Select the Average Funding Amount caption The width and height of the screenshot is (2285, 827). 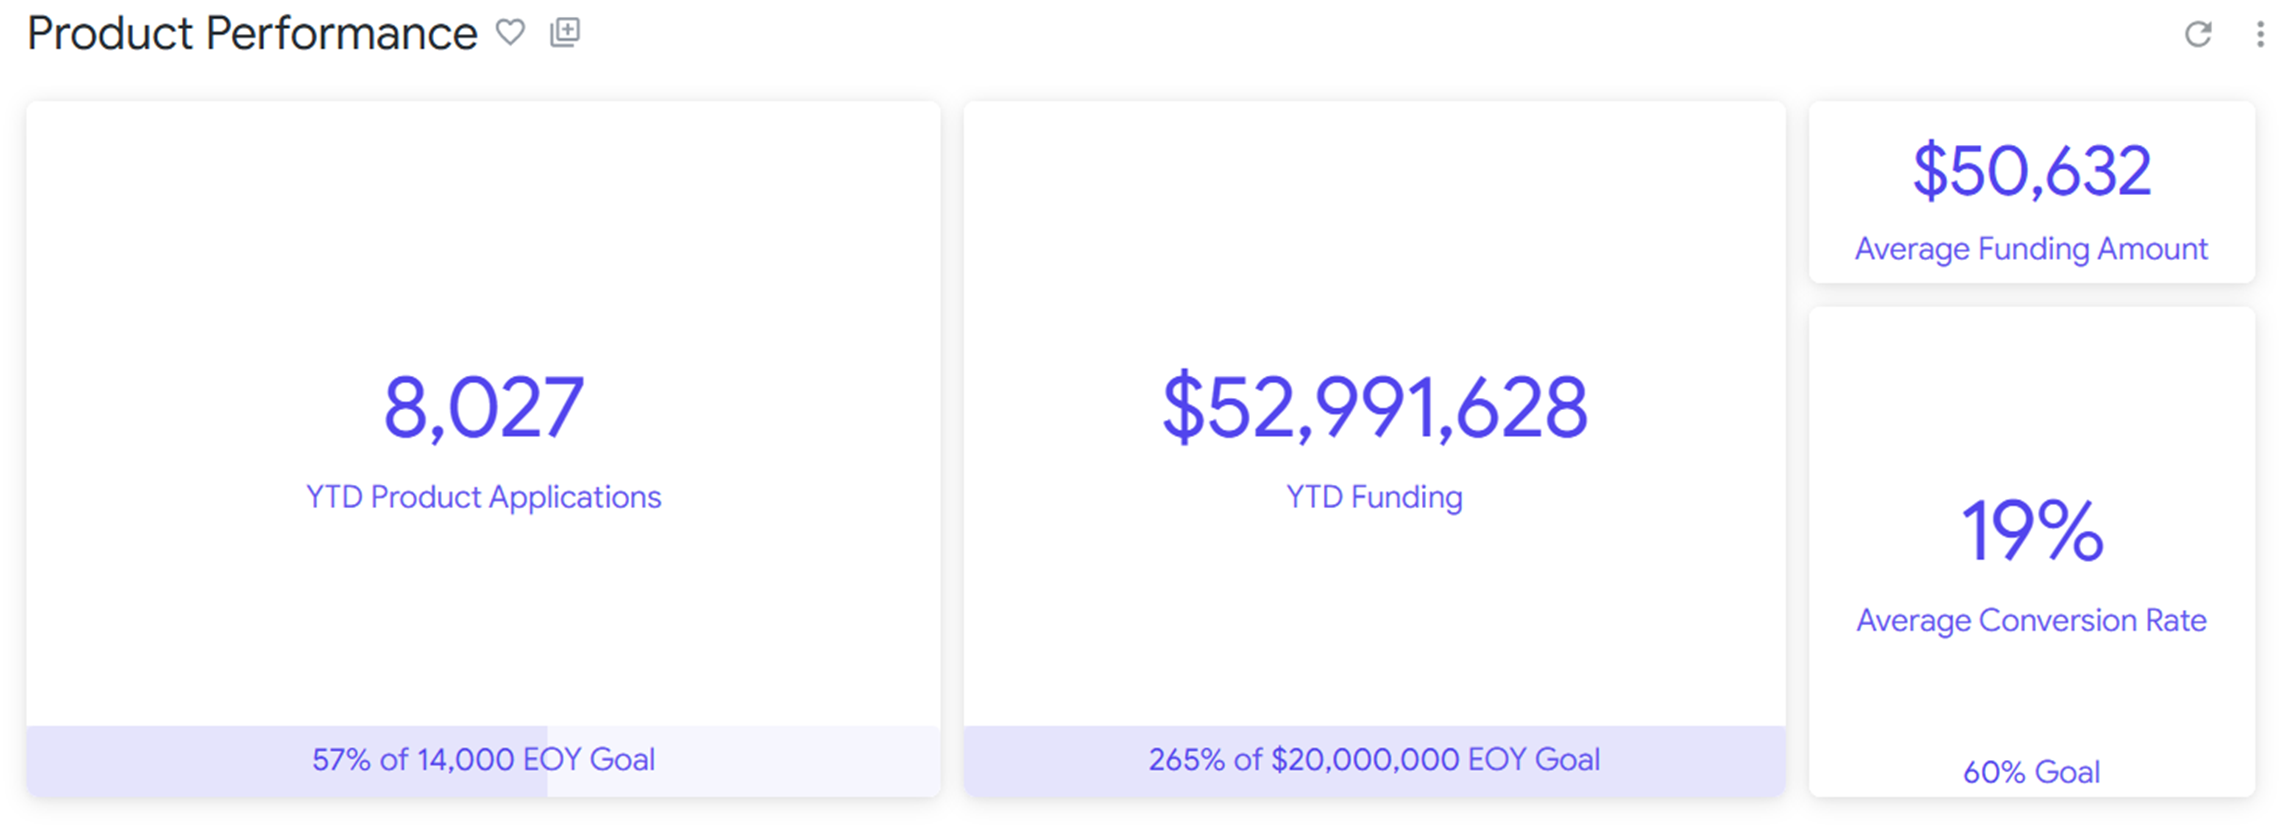coord(2031,249)
